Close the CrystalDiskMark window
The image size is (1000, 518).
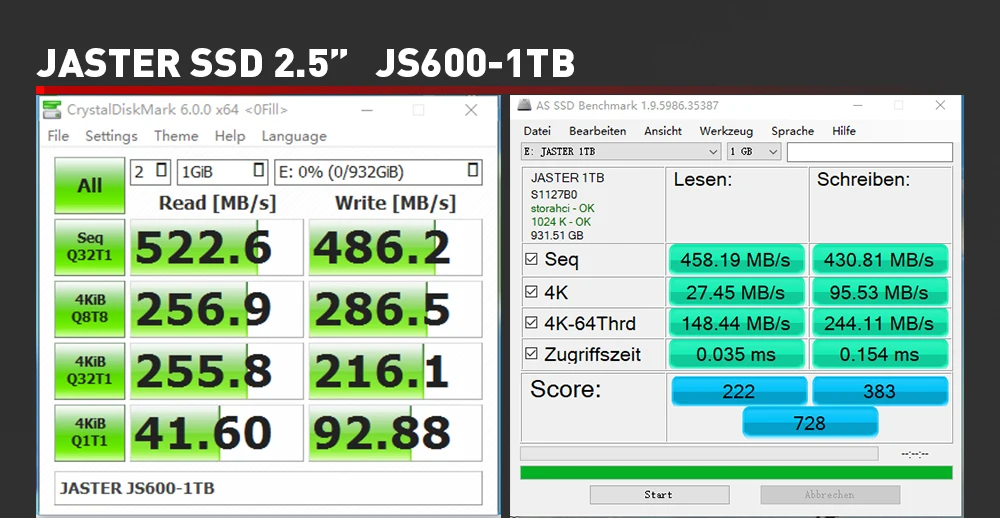(471, 110)
